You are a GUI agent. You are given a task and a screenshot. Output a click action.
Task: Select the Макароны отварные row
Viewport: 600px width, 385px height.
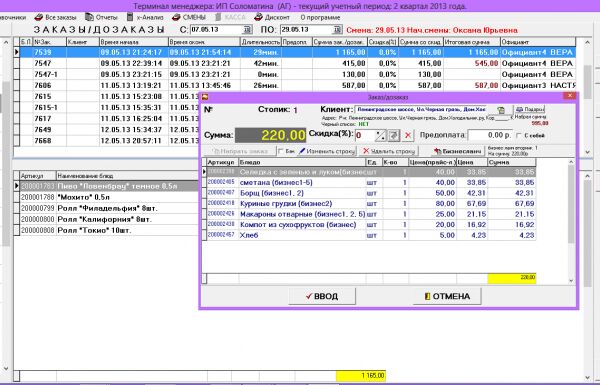[371, 214]
